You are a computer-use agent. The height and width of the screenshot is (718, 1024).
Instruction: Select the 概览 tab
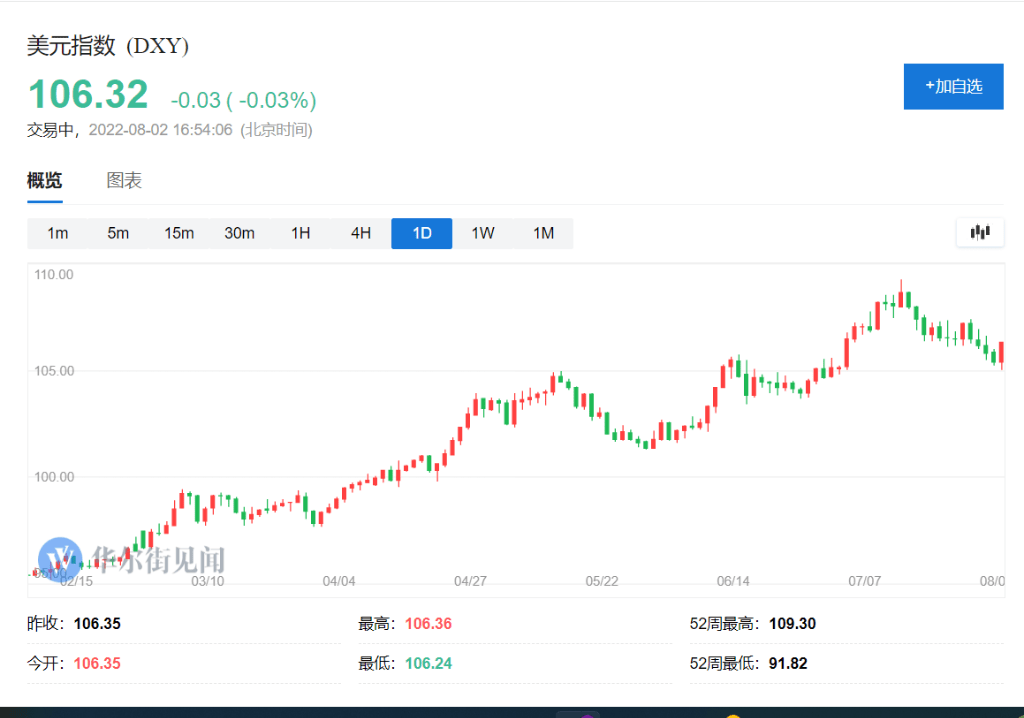click(44, 180)
